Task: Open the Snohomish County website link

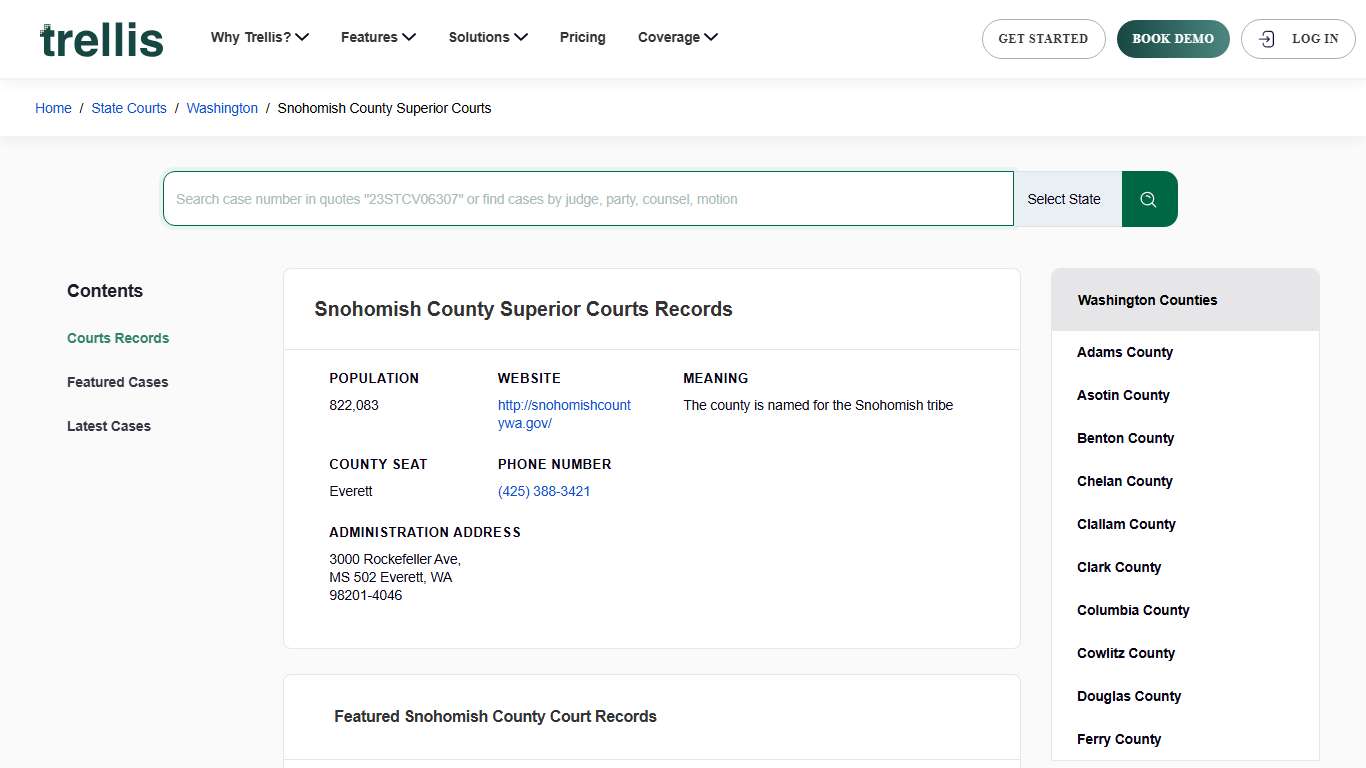Action: coord(564,414)
